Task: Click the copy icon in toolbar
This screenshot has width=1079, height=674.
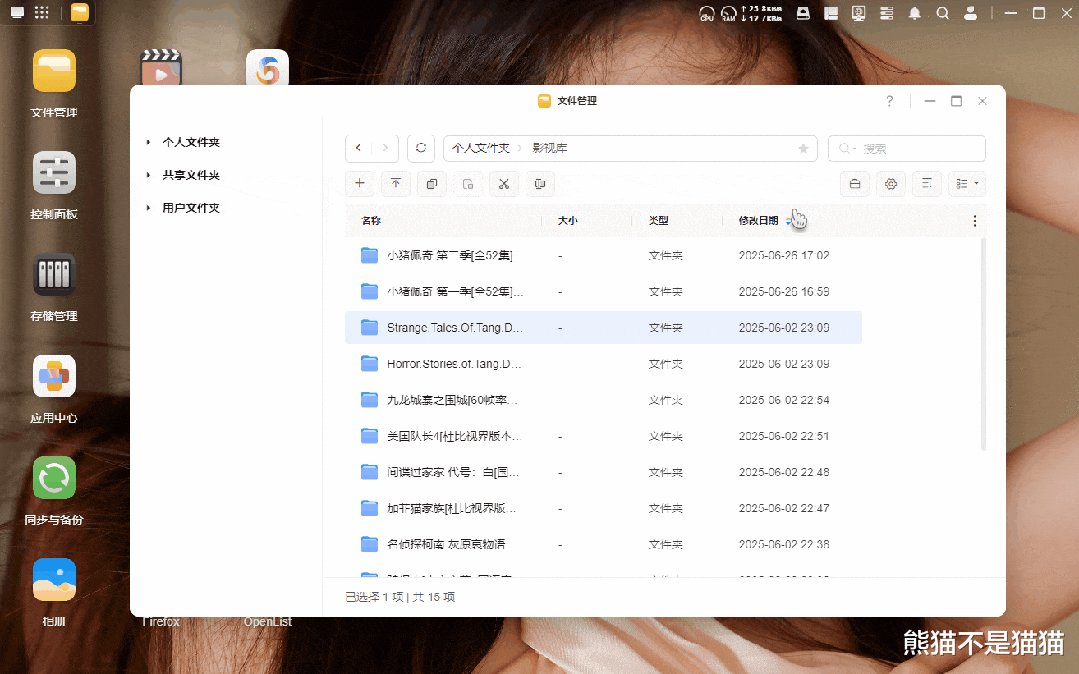Action: [x=431, y=184]
